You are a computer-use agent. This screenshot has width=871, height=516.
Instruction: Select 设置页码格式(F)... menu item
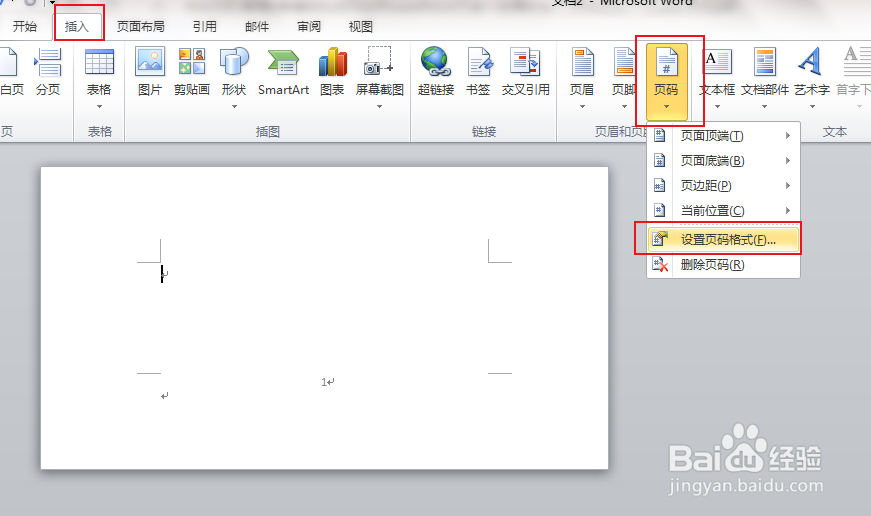pos(723,239)
